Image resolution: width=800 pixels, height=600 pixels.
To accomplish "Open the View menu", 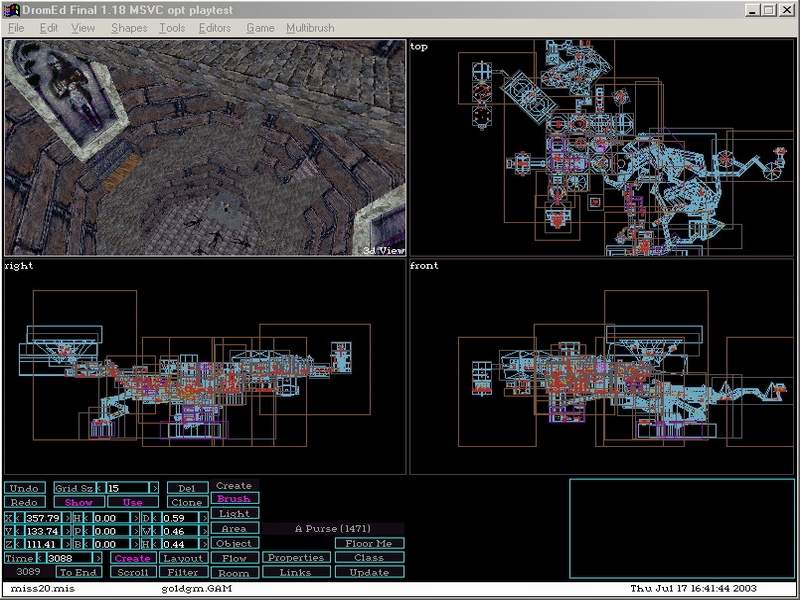I will (x=83, y=28).
